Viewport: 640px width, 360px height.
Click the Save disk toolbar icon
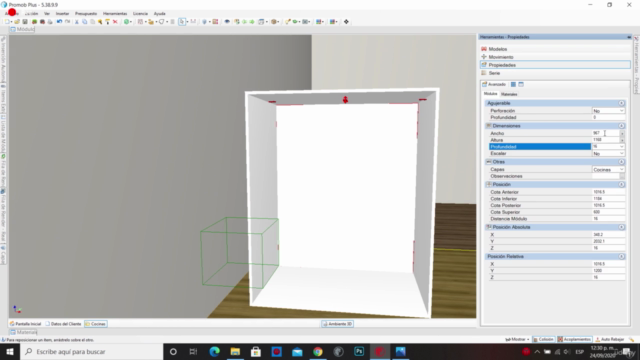click(x=24, y=22)
